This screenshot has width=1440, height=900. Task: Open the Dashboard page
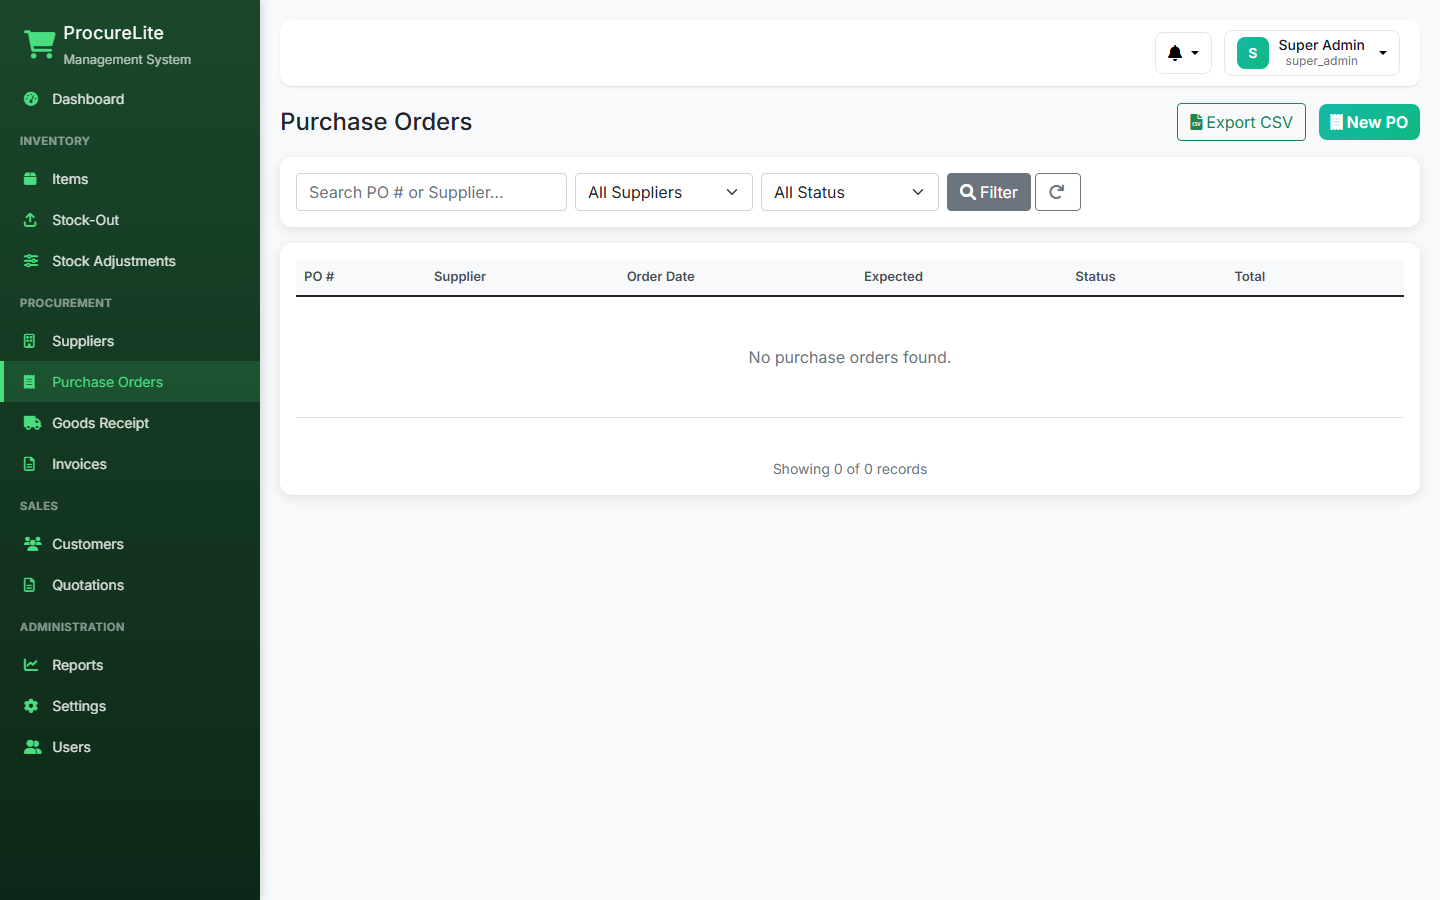[x=130, y=99]
